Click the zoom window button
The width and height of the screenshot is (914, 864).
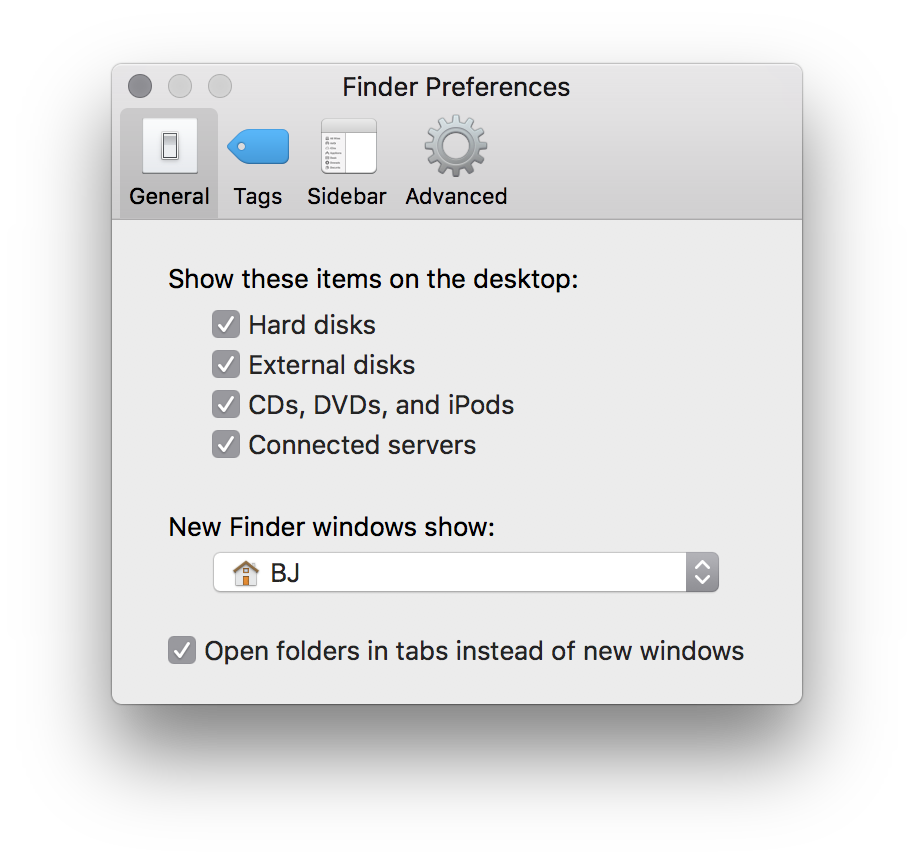point(220,86)
